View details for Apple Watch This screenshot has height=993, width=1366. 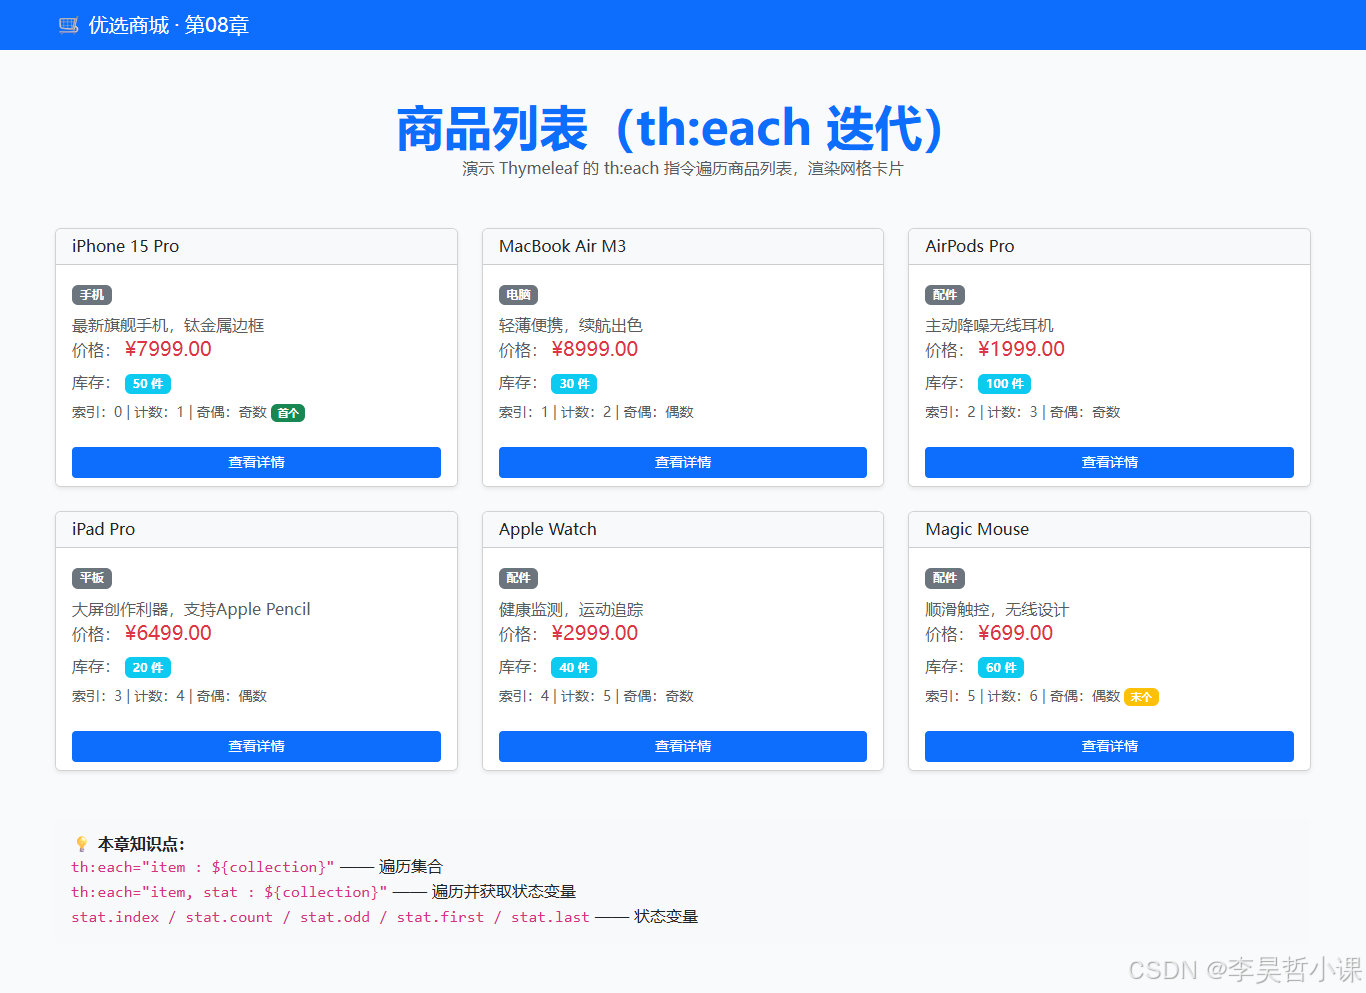point(683,746)
